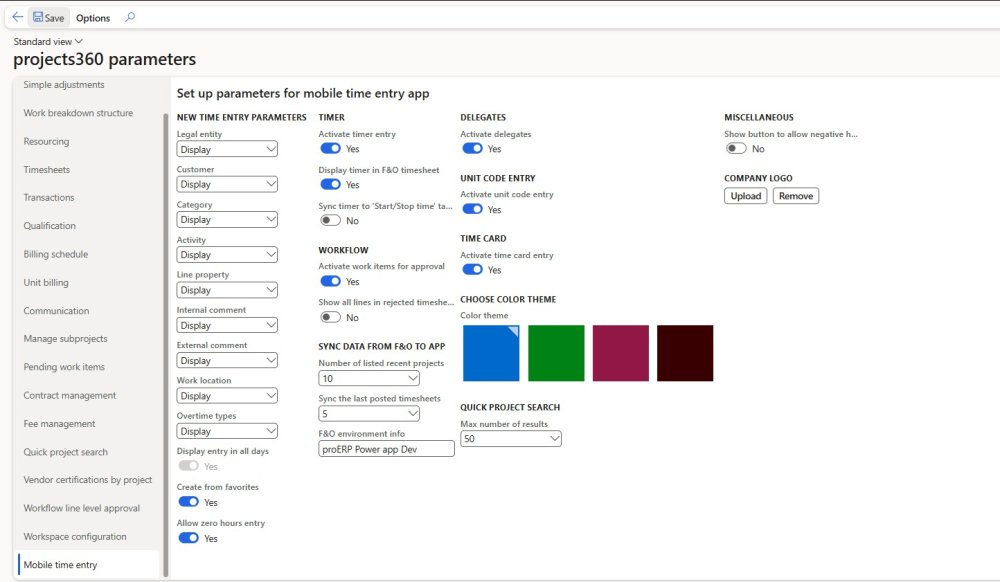1000x582 pixels.
Task: Open the Overtime types dropdown
Action: coord(227,431)
